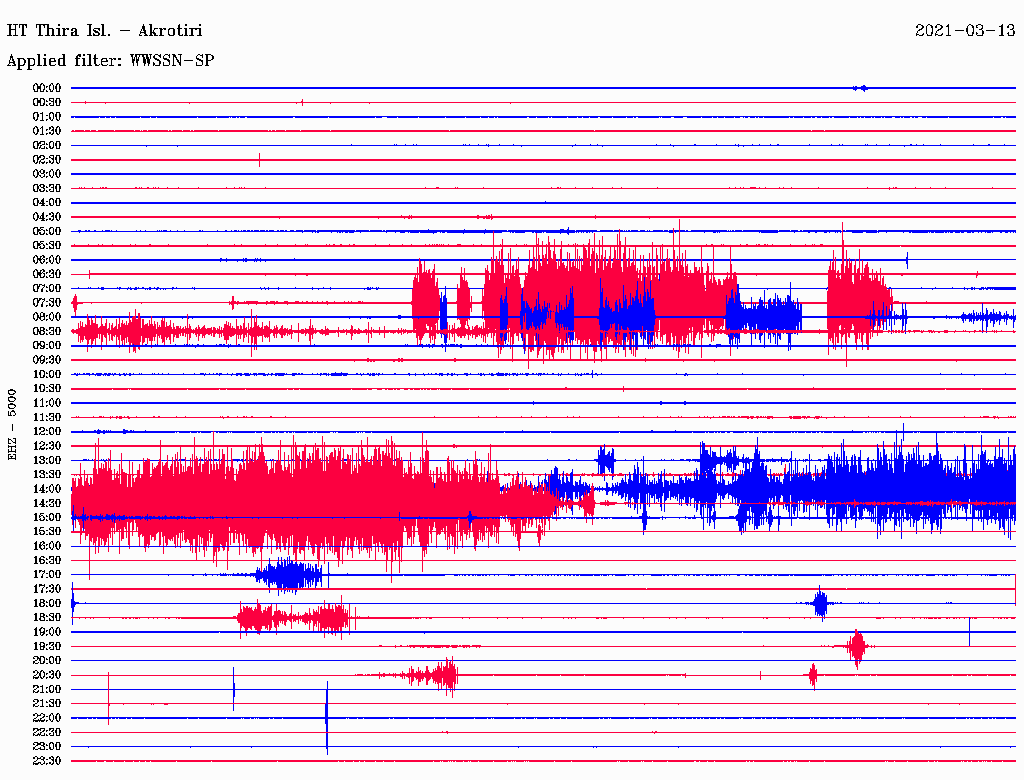Click the 01:30 time label
The height and width of the screenshot is (780, 1024).
coord(47,131)
